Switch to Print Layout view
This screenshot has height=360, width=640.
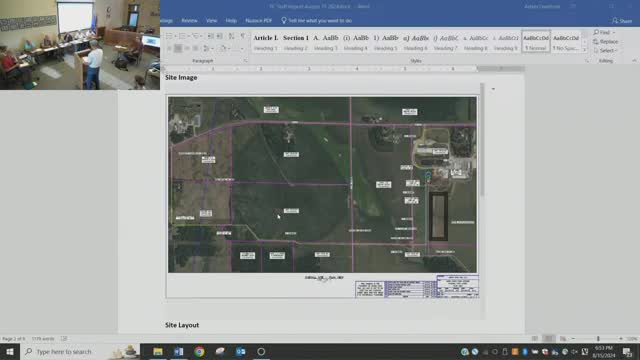click(x=549, y=339)
